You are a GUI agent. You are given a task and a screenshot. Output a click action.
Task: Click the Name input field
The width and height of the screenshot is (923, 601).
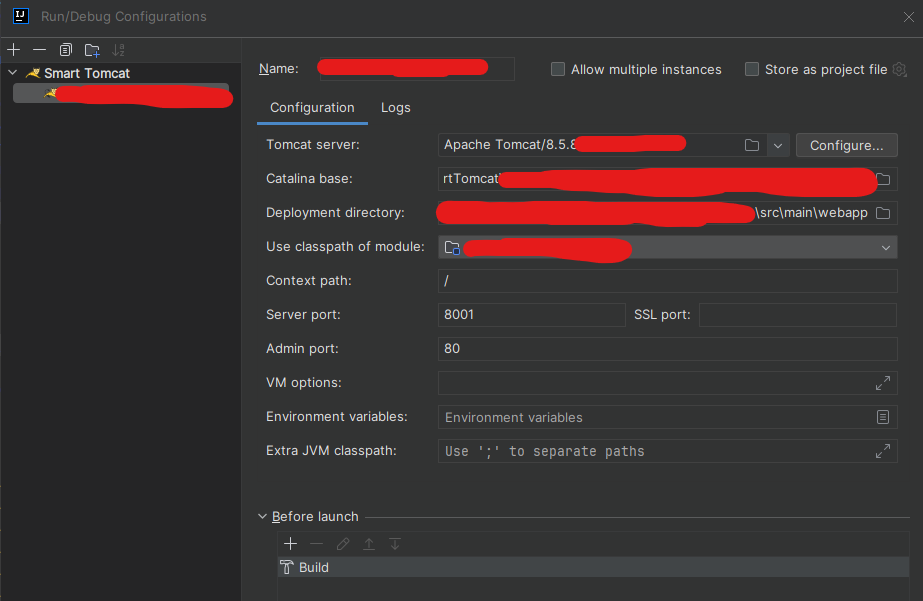pyautogui.click(x=416, y=69)
